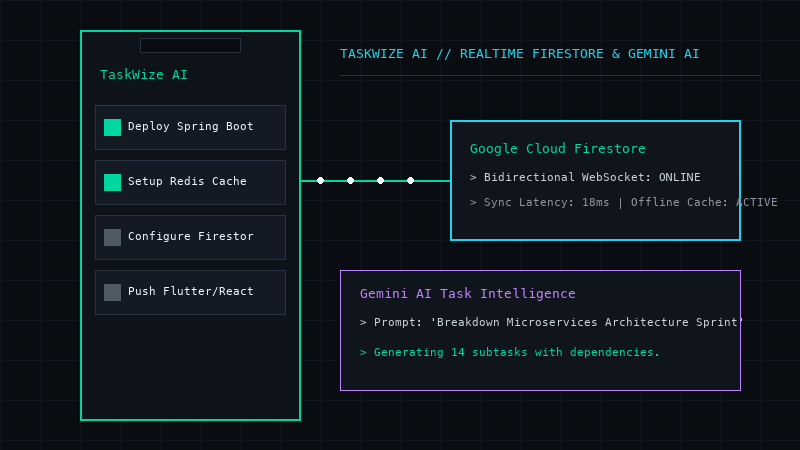Check the Push Flutter/React checkbox

click(112, 293)
